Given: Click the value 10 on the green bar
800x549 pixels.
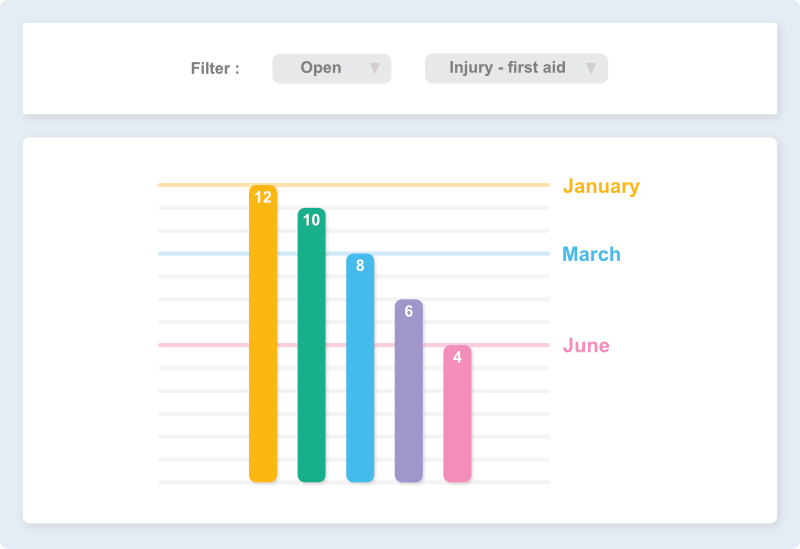Looking at the screenshot, I should [x=312, y=220].
